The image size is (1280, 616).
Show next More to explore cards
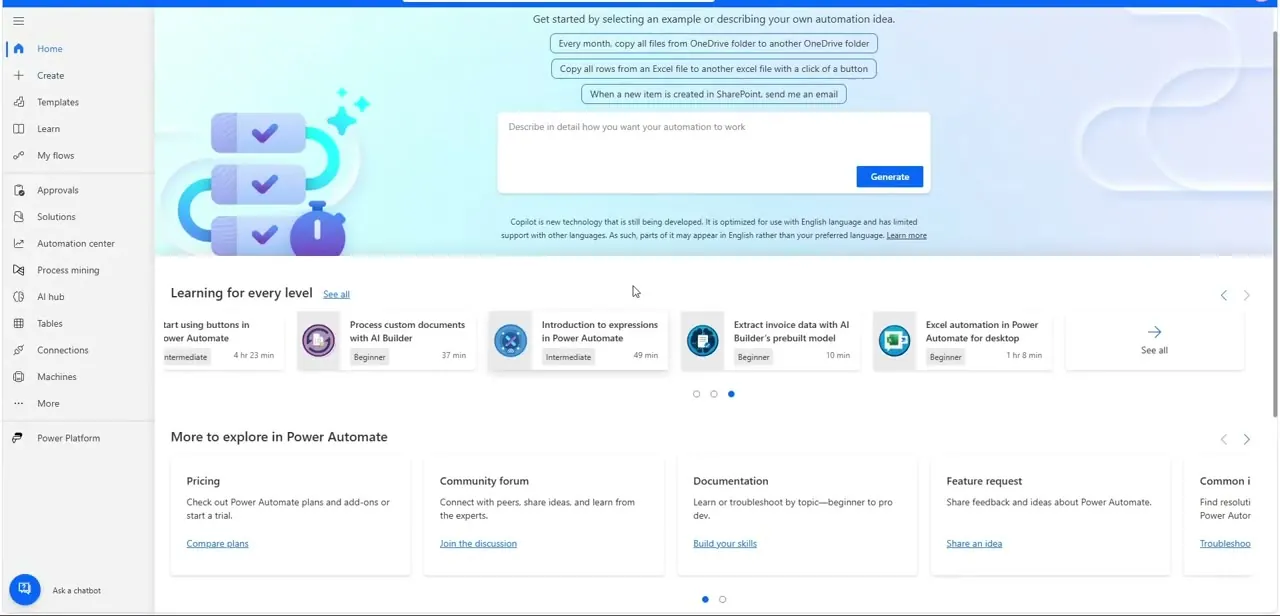[x=1247, y=439]
